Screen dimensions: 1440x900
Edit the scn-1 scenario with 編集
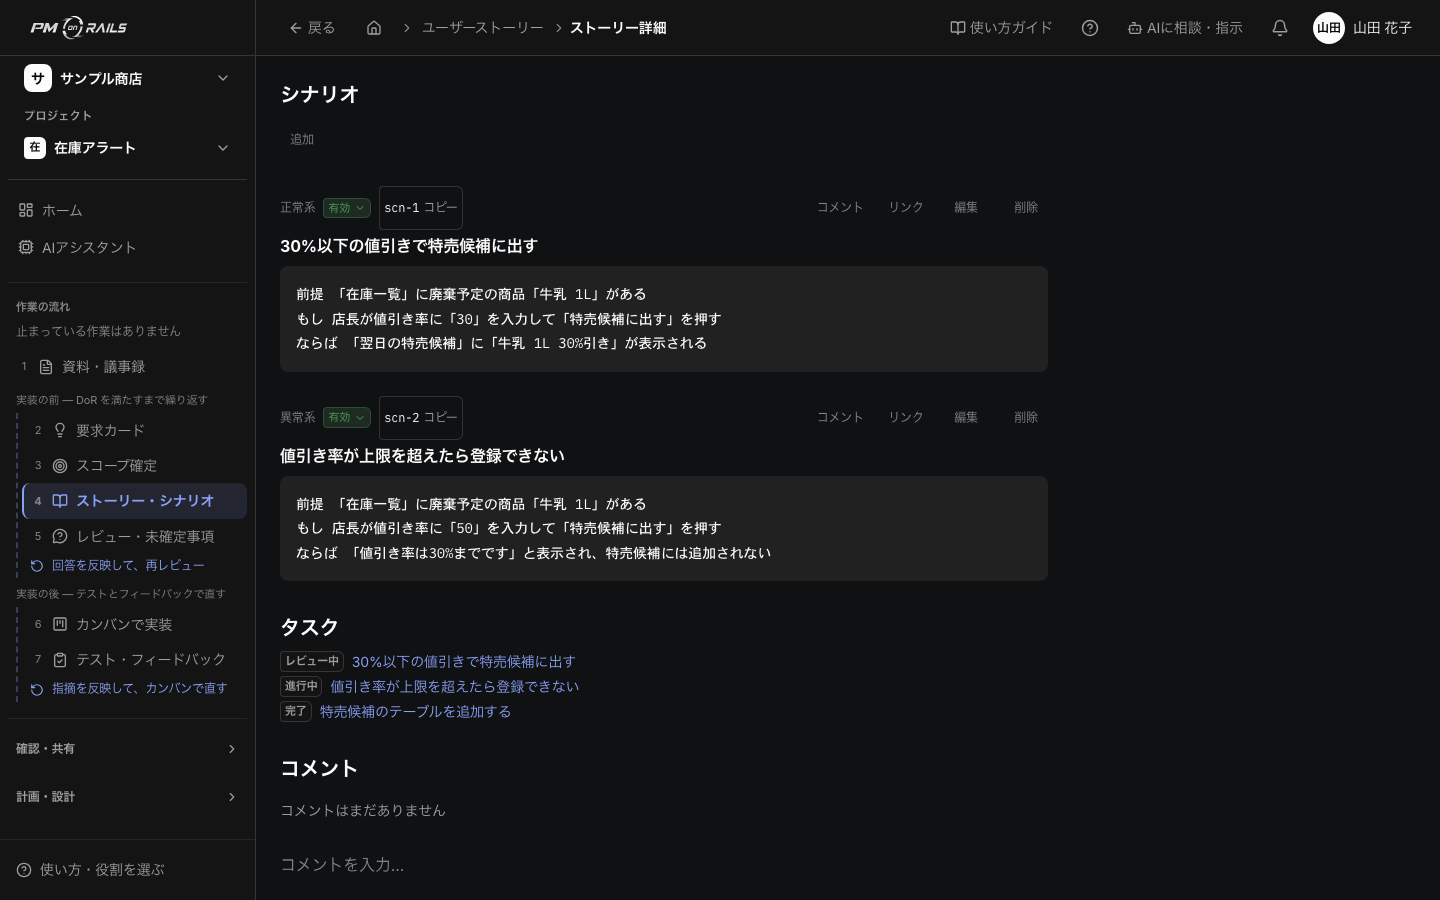tap(966, 208)
